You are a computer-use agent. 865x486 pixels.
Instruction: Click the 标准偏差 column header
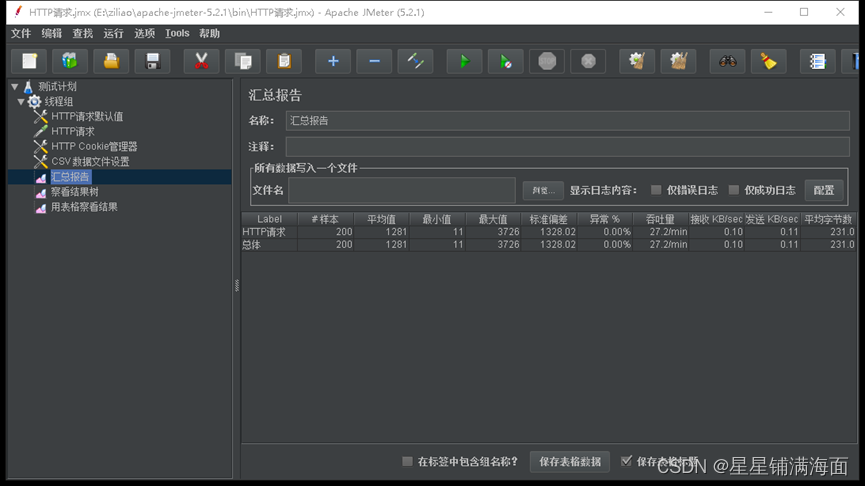[x=548, y=220]
